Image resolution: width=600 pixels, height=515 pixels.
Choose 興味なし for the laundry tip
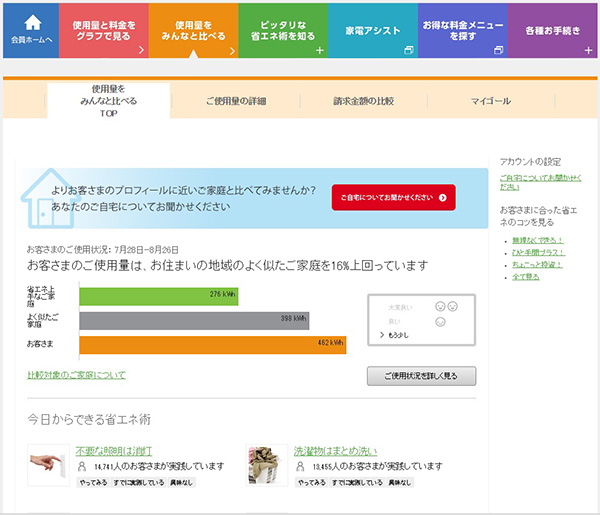pos(400,482)
